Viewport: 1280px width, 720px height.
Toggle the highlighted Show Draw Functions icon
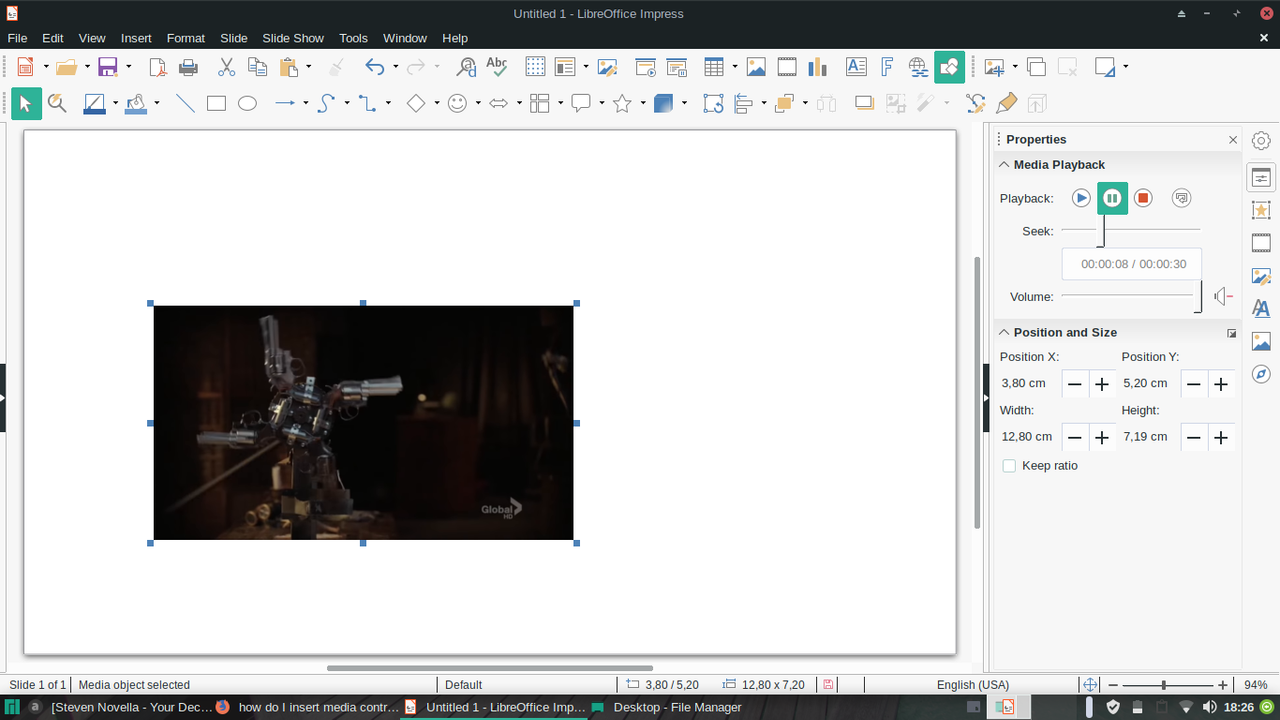coord(949,67)
